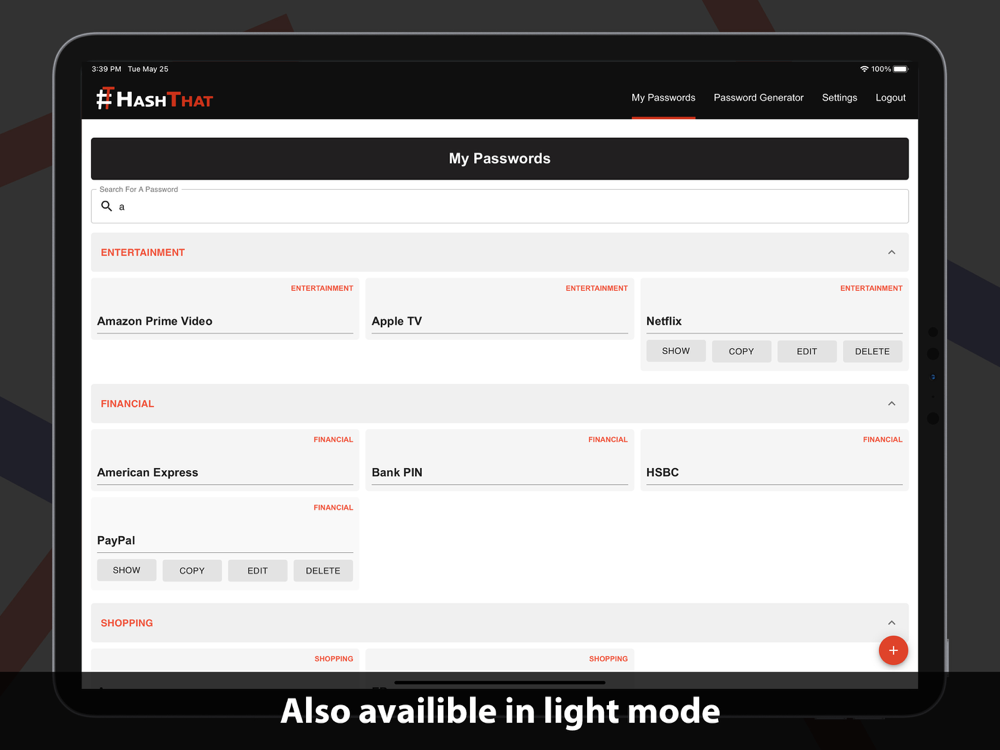
Task: Edit the PayPal entry
Action: pyautogui.click(x=258, y=570)
